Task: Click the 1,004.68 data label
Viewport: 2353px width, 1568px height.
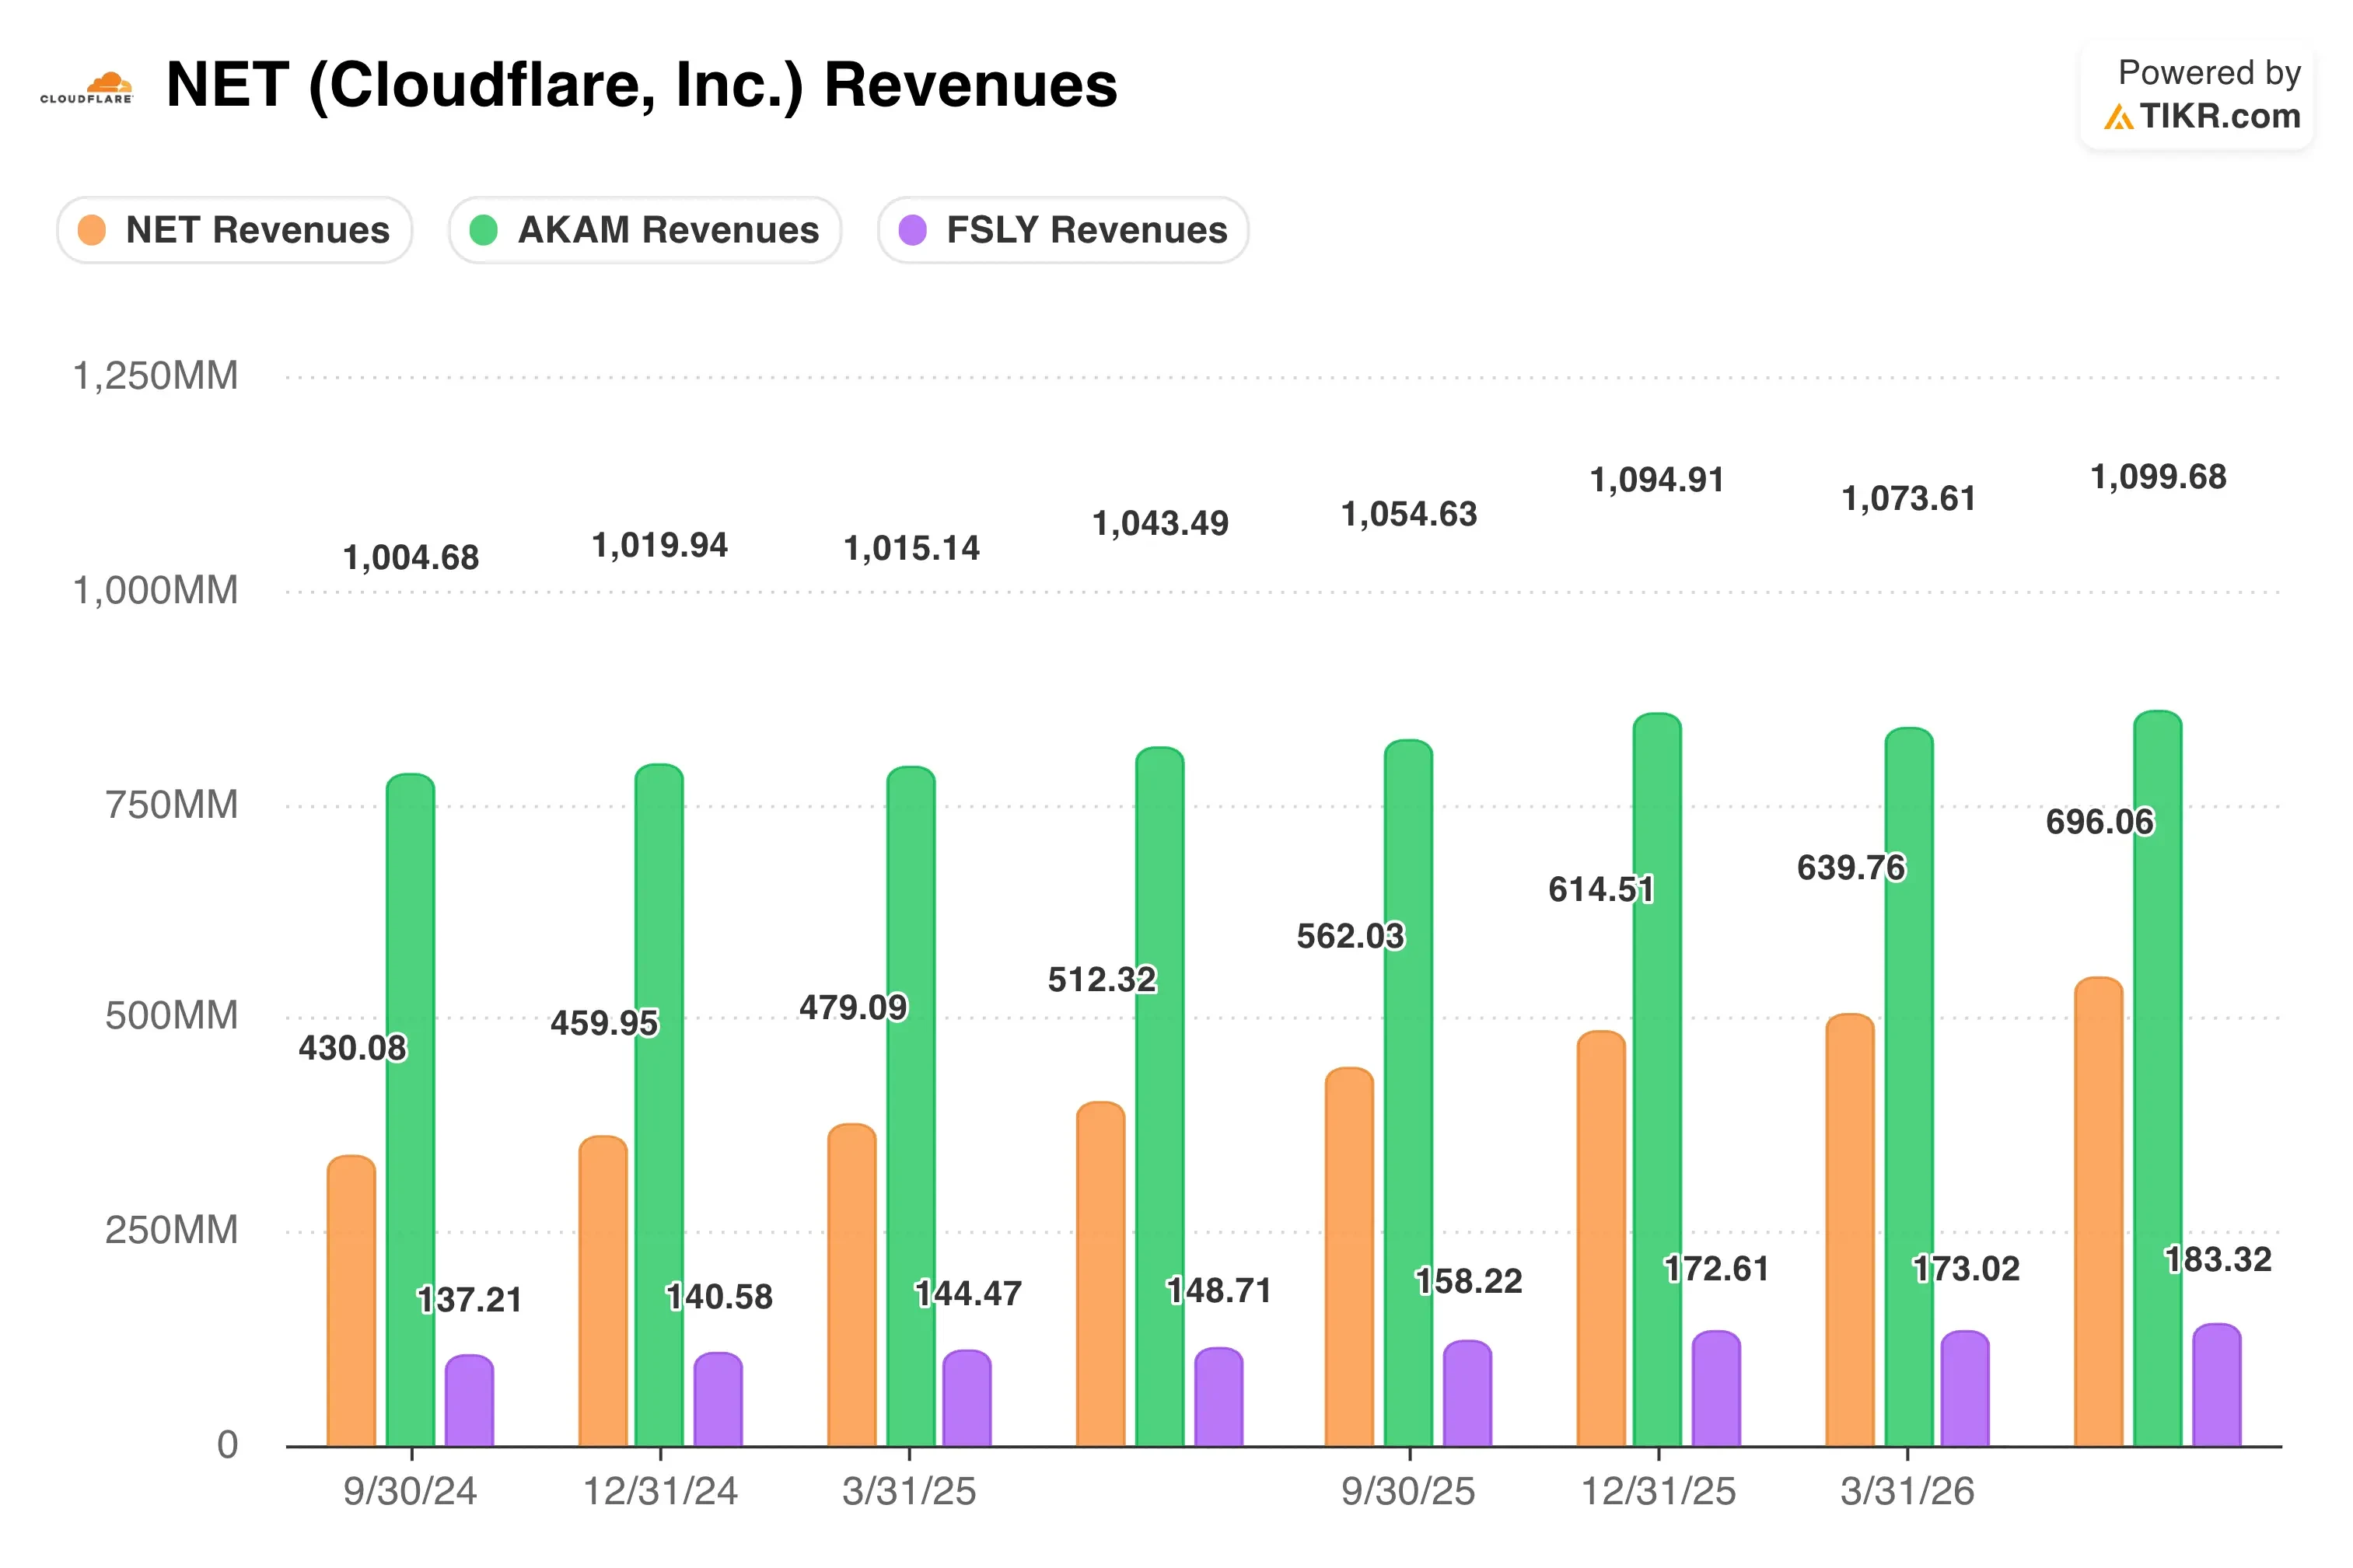Action: (411, 558)
